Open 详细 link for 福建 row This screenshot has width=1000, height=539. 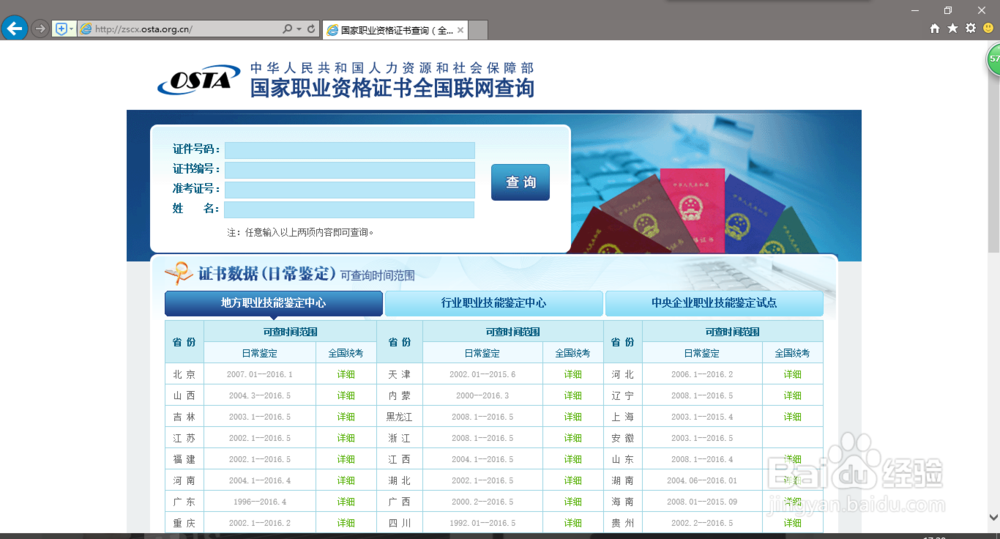click(346, 459)
